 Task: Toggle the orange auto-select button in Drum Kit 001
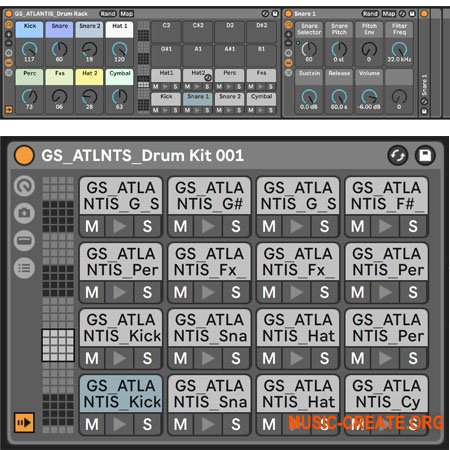24,423
